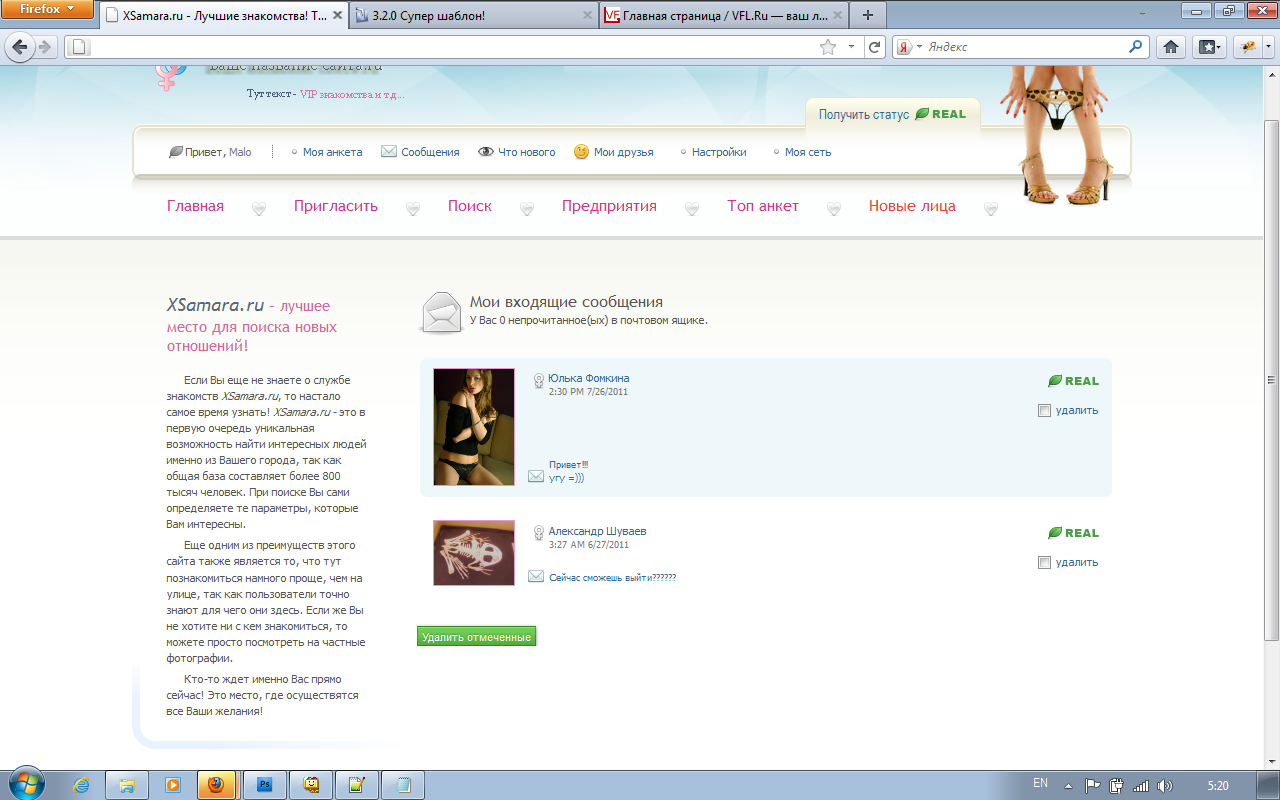Click the search magnifier icon

click(x=1136, y=46)
